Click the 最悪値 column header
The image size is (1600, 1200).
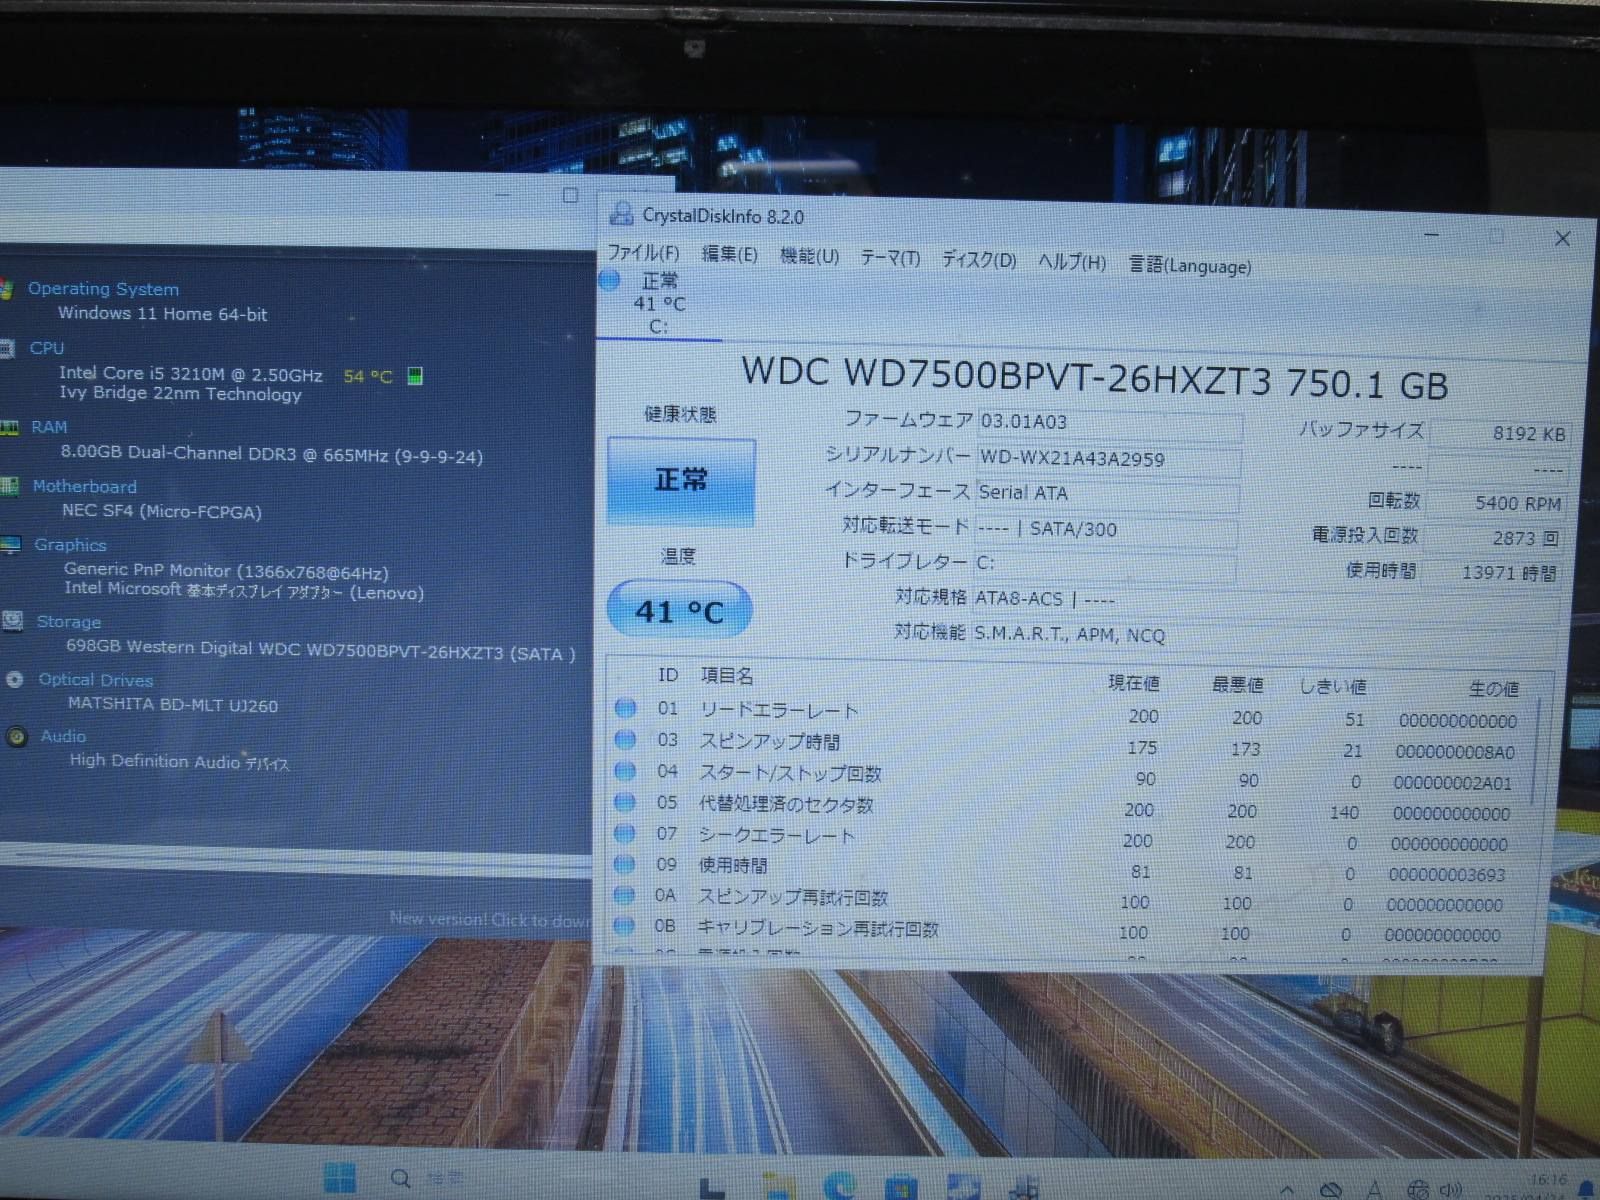(1237, 685)
